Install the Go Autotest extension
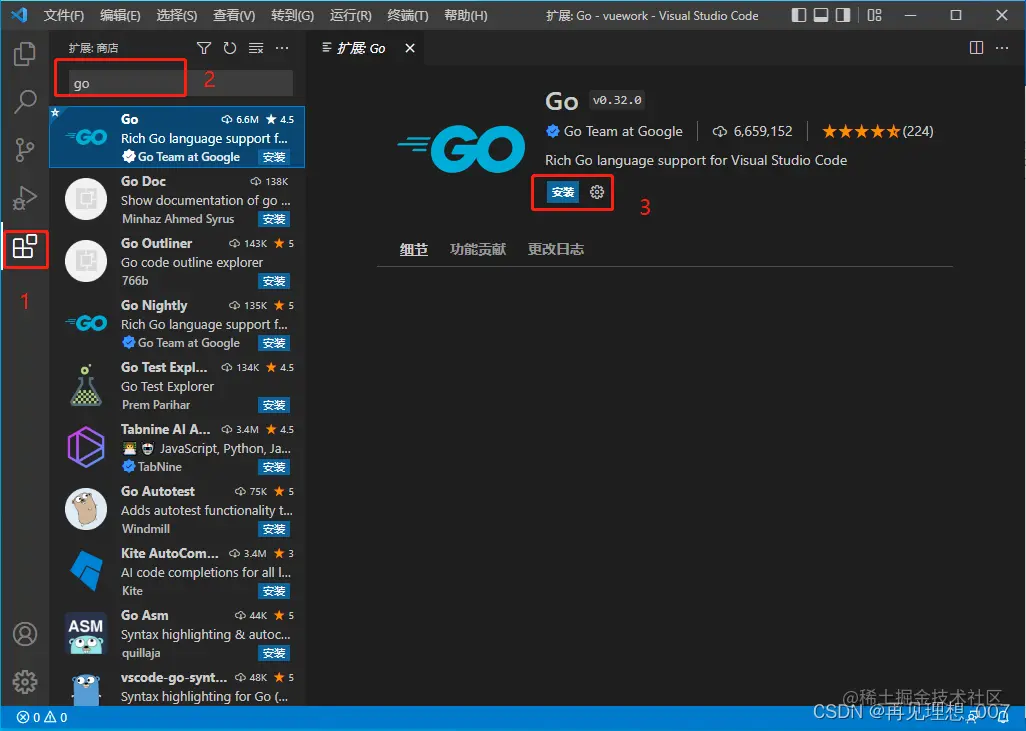Screen dimensions: 1026x731 pos(274,529)
